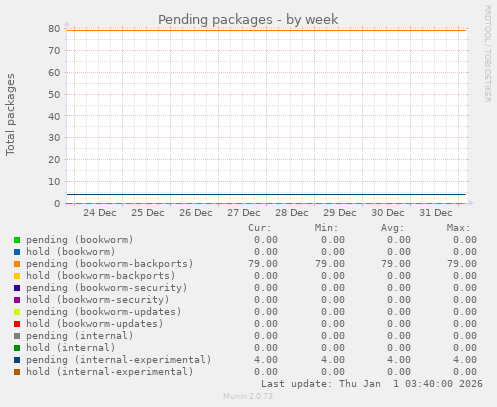Click the '27 Dec' x-axis label
The height and width of the screenshot is (407, 497).
(244, 213)
